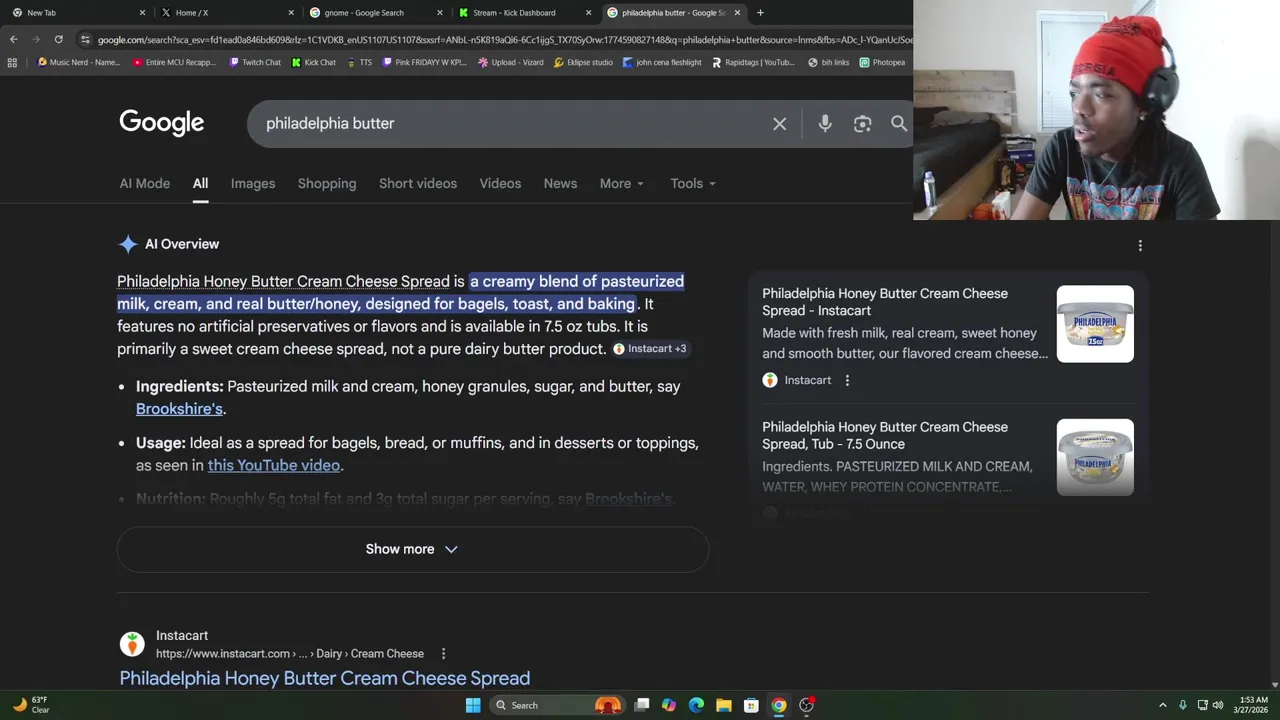Click the weather widget showing 63°F Clear

click(30, 705)
